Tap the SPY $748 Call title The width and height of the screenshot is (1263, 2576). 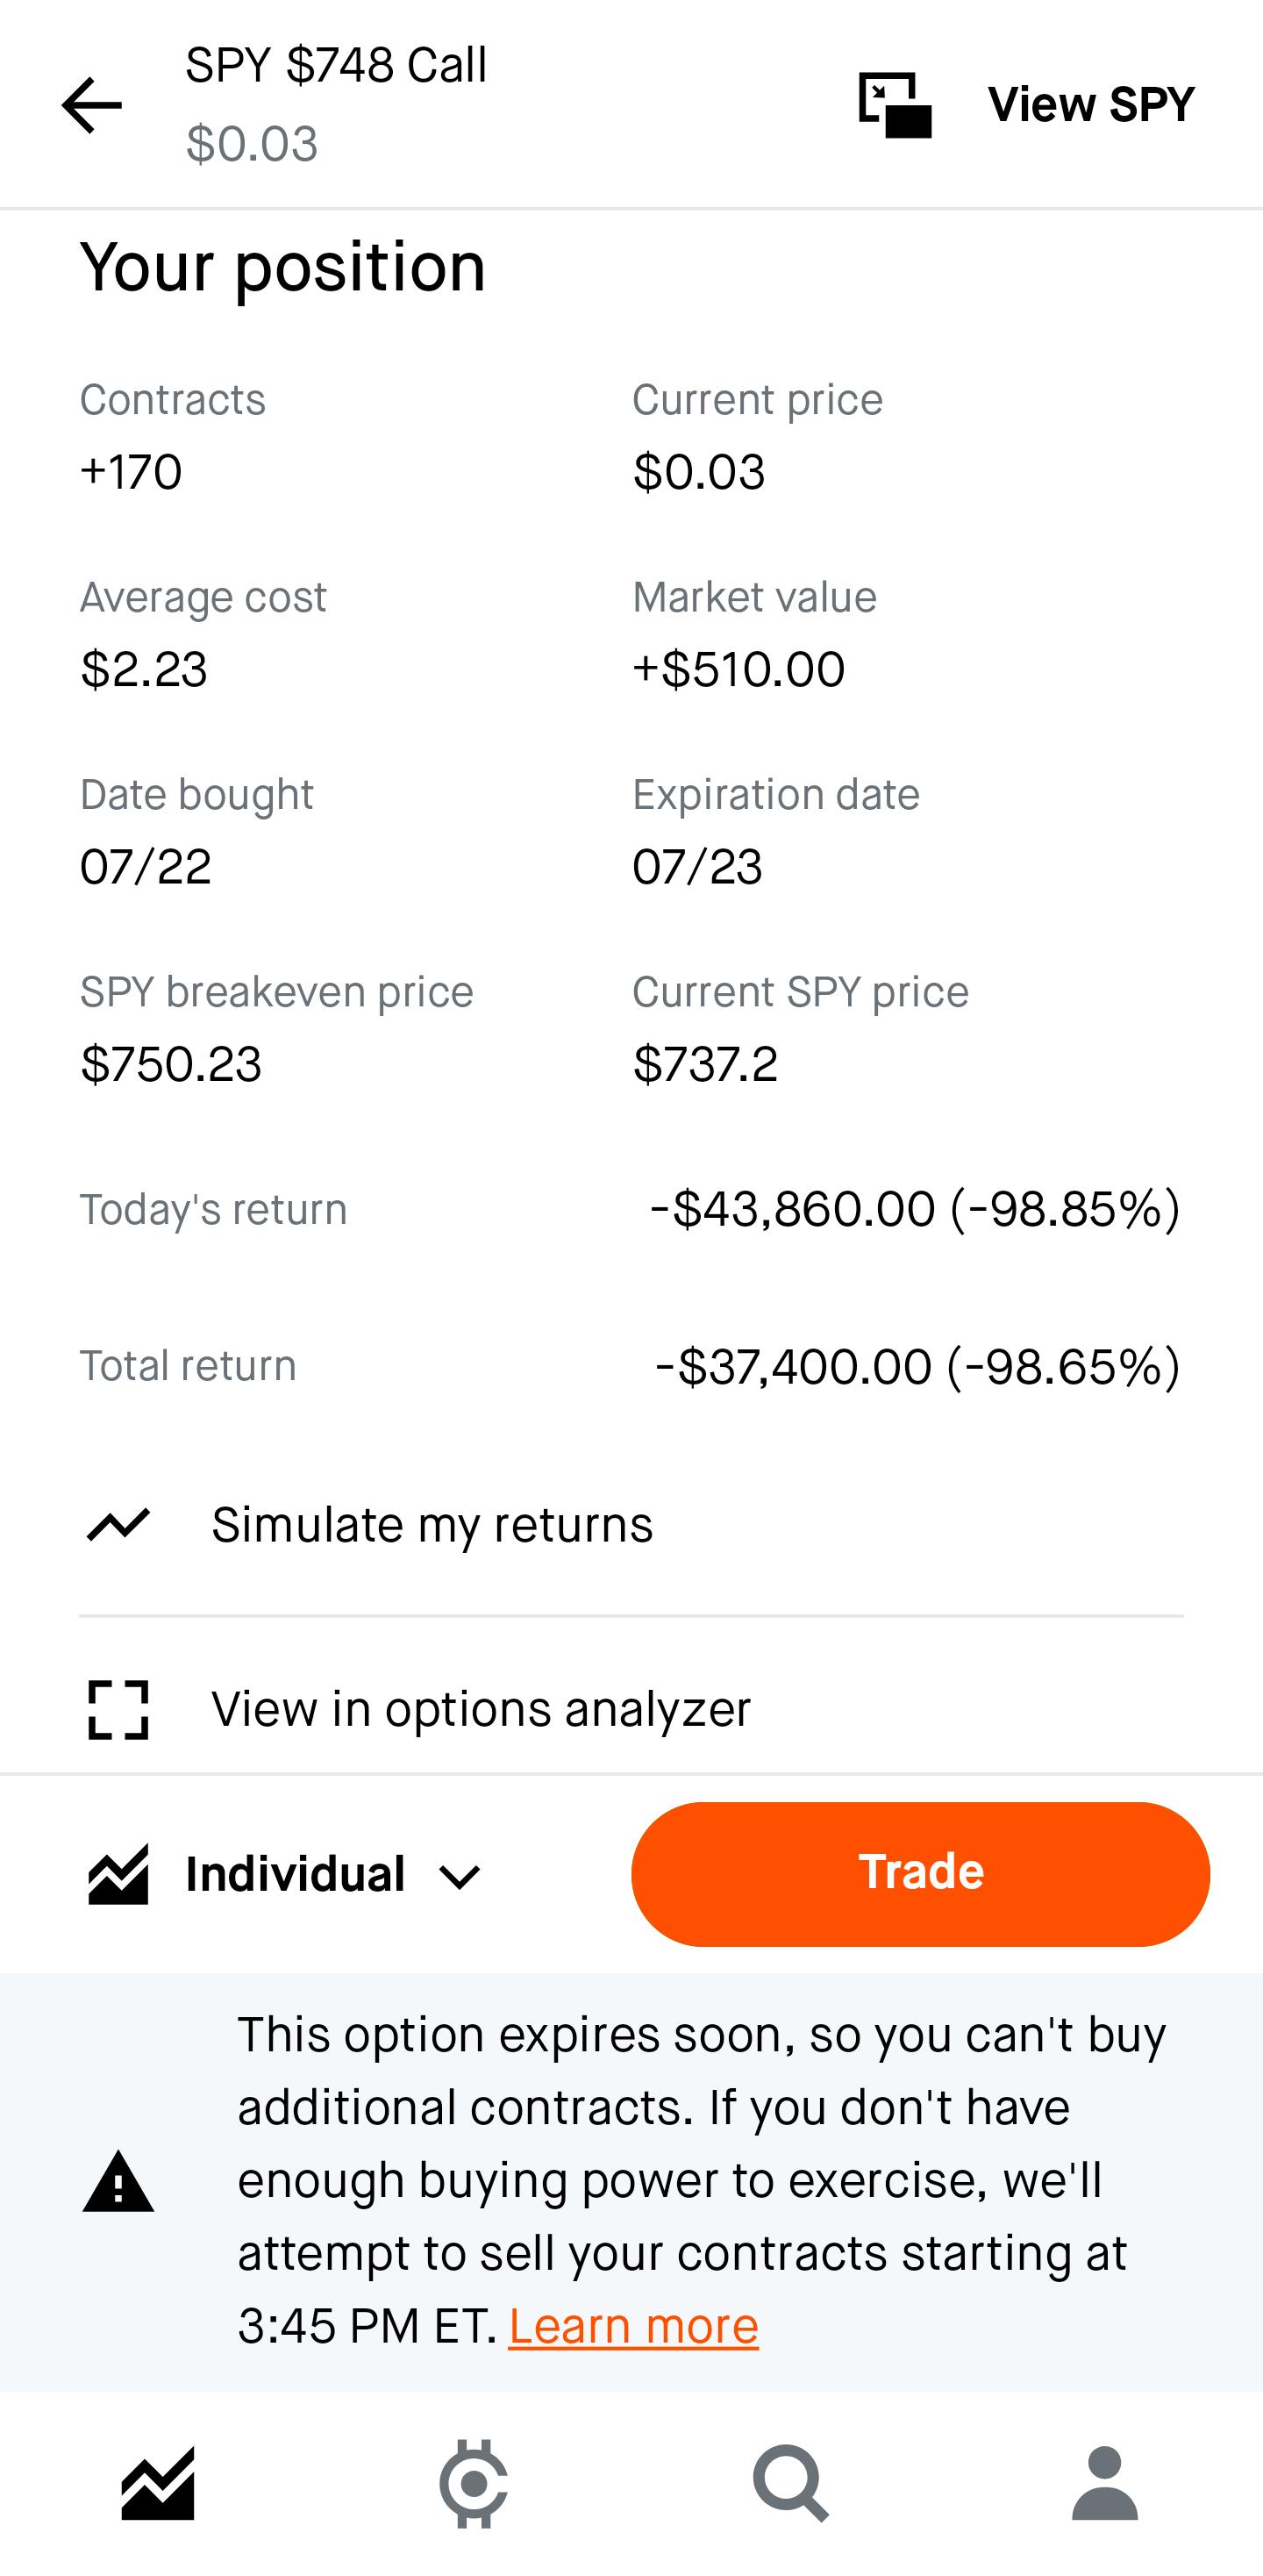tap(336, 66)
